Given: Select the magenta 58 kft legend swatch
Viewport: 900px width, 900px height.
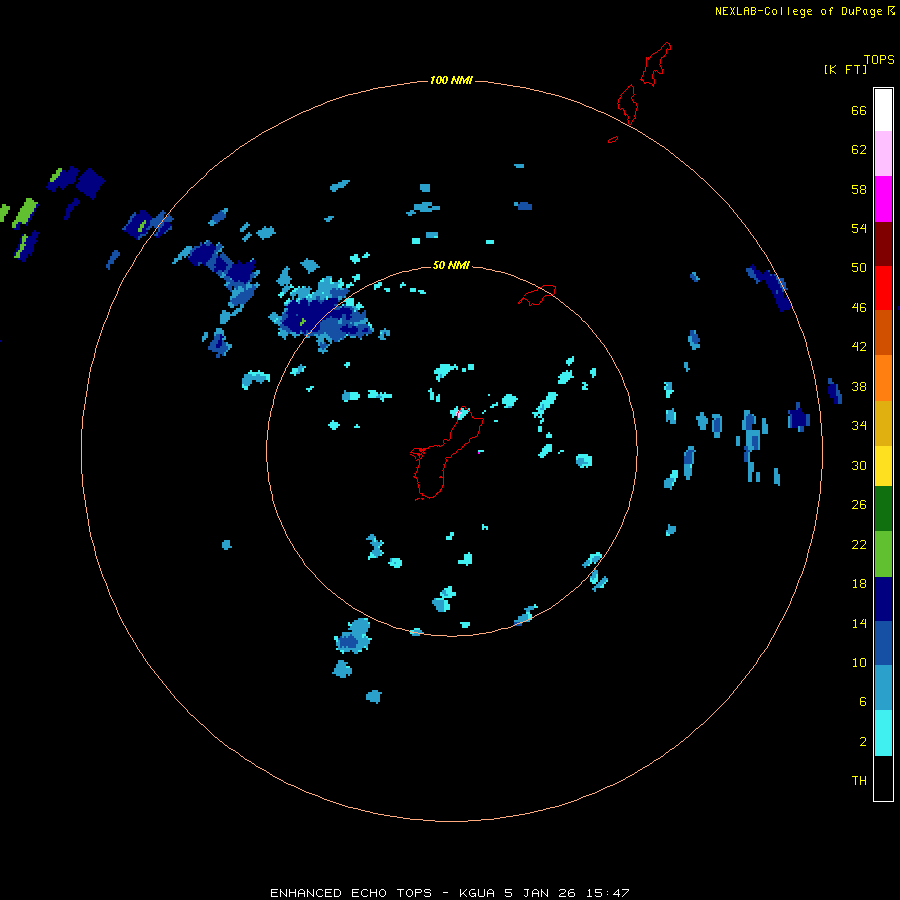Looking at the screenshot, I should (x=883, y=198).
